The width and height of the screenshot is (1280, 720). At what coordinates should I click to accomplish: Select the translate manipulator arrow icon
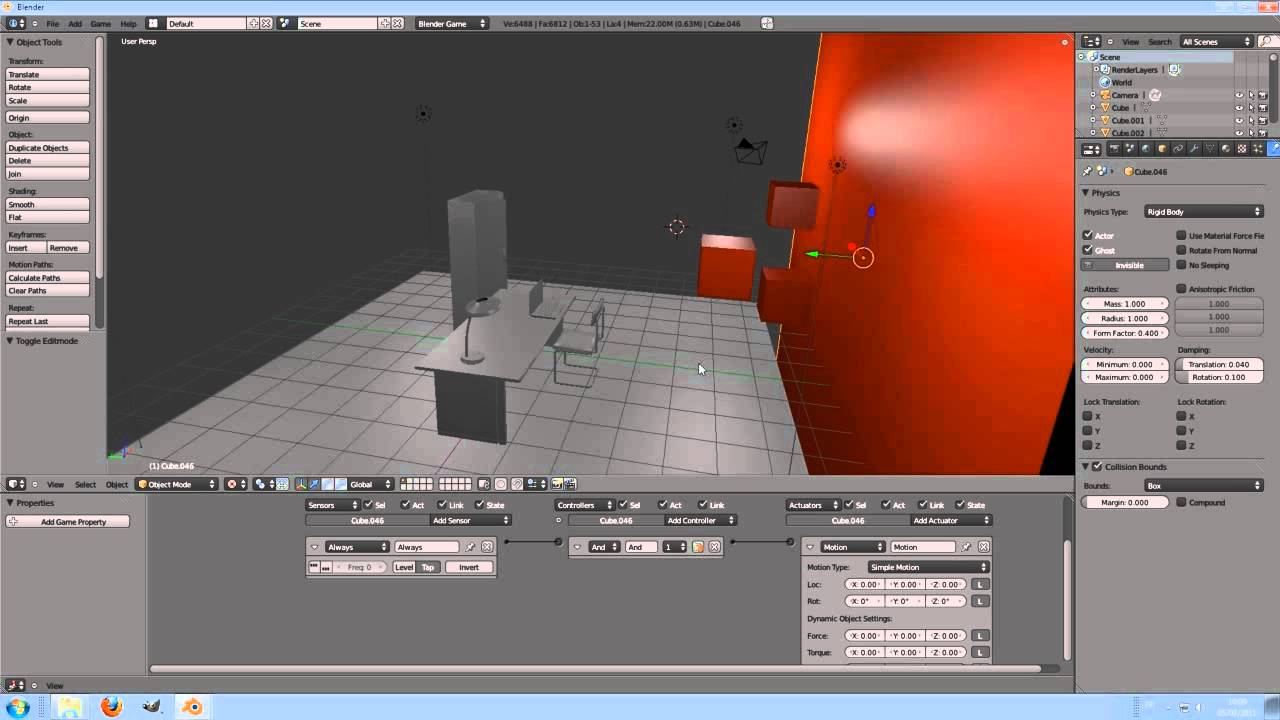tap(314, 484)
